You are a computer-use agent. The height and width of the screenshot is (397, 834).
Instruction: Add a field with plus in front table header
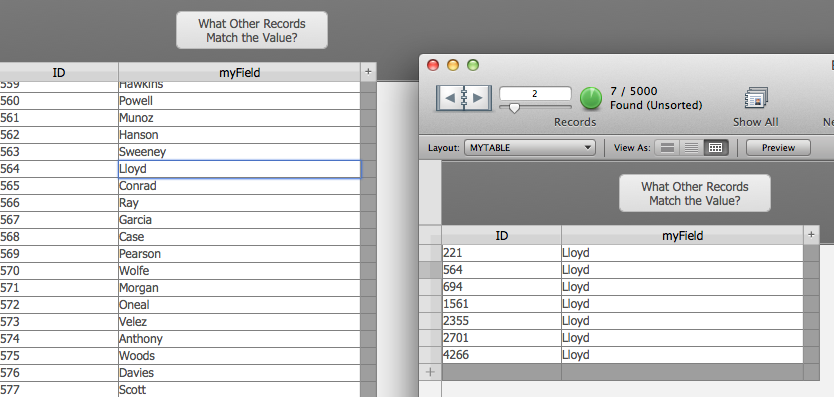point(811,235)
